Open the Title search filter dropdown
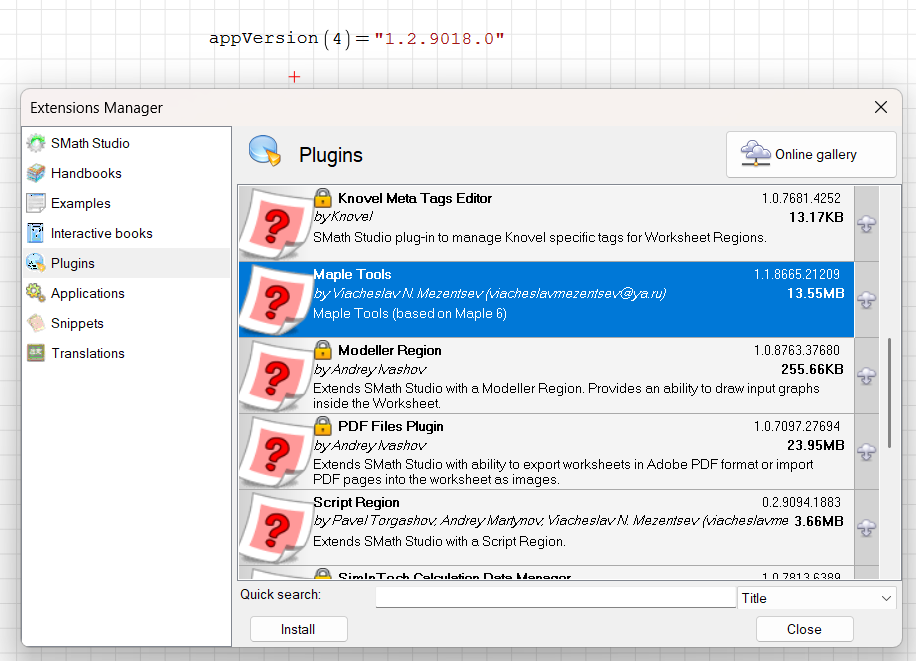 tap(817, 597)
